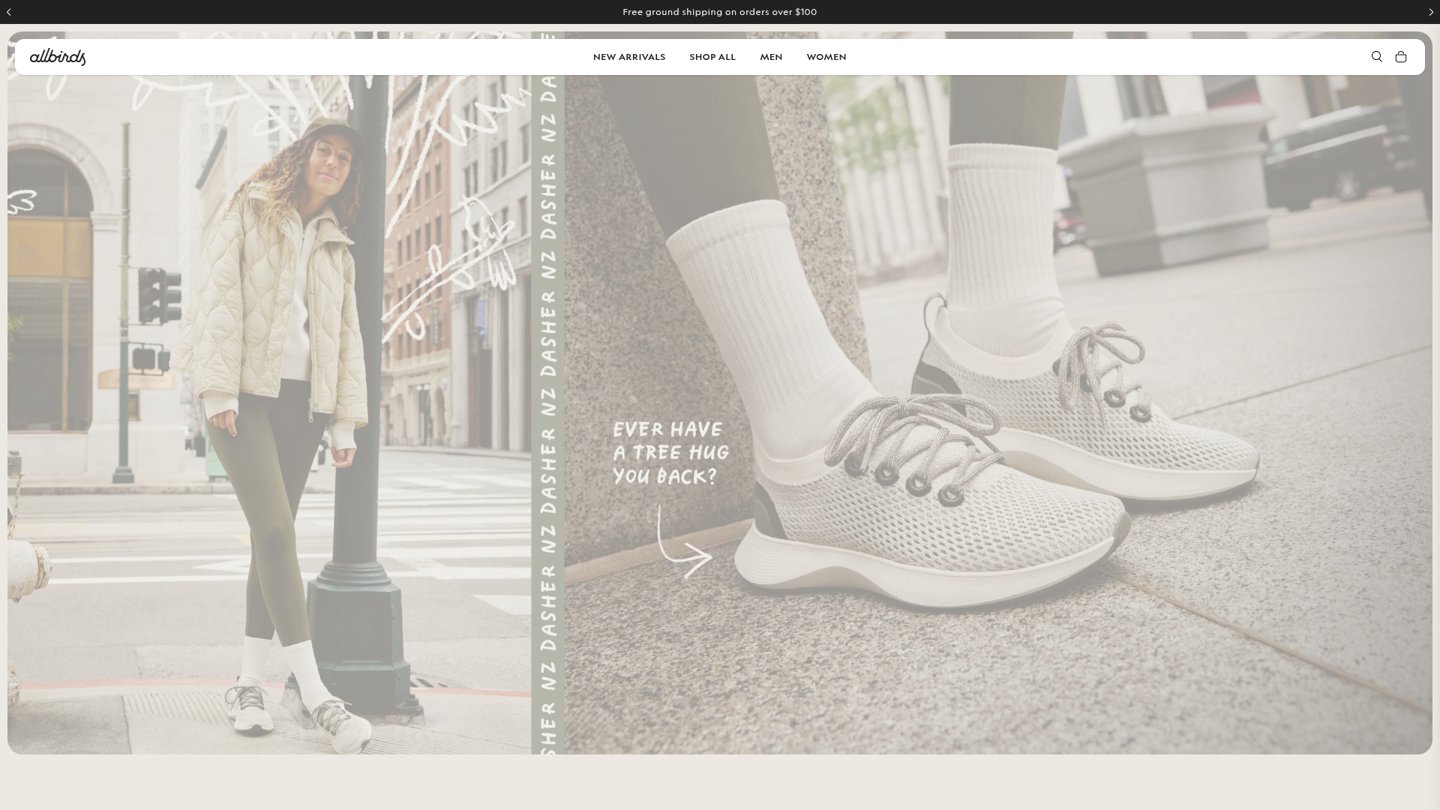Open the Shop All menu
Viewport: 1440px width, 810px height.
click(712, 57)
